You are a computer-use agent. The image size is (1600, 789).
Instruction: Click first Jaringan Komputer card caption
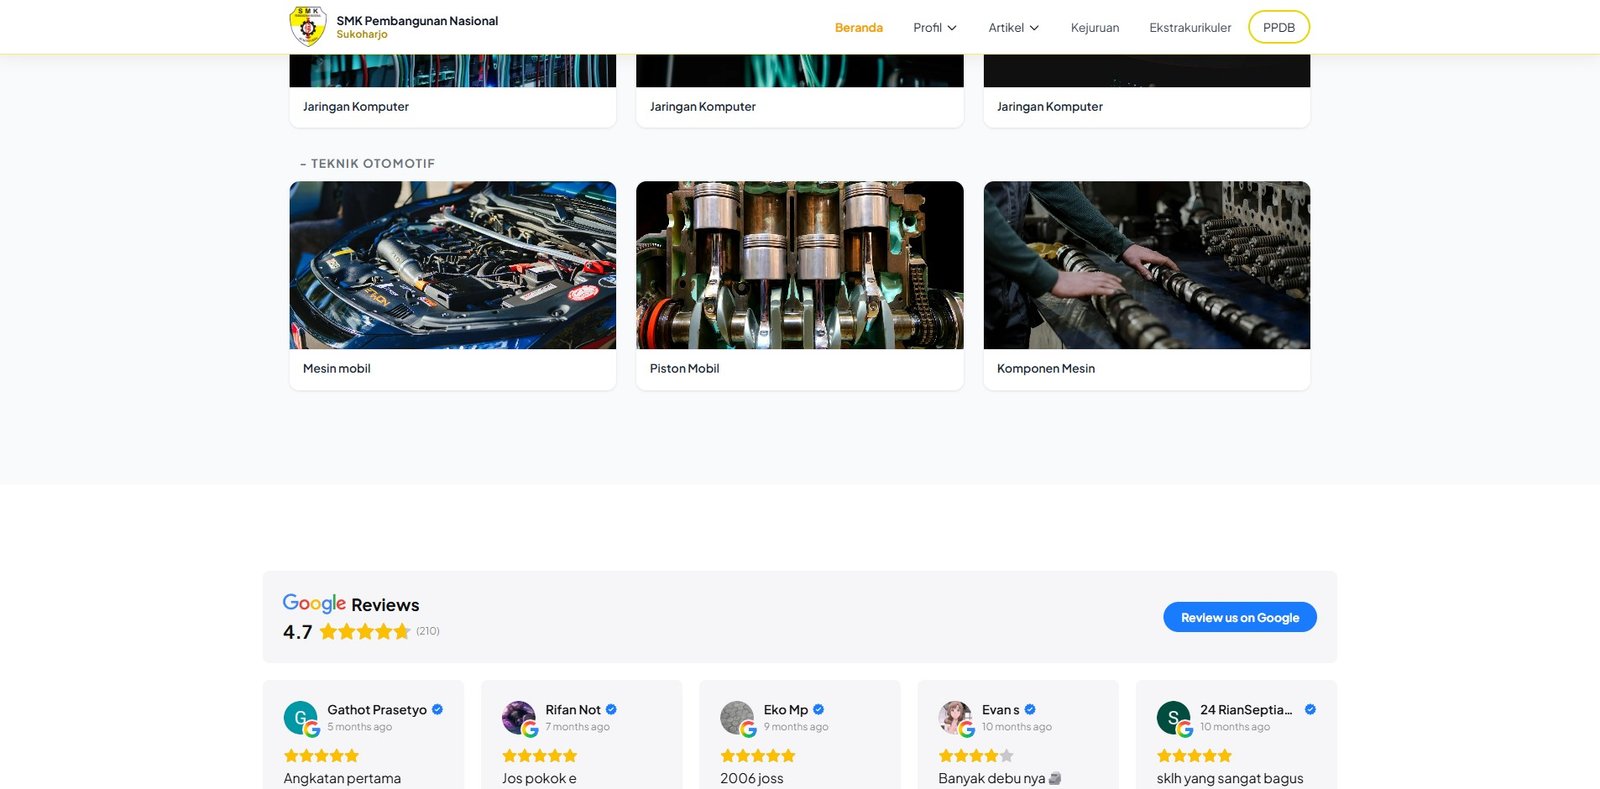click(x=356, y=106)
